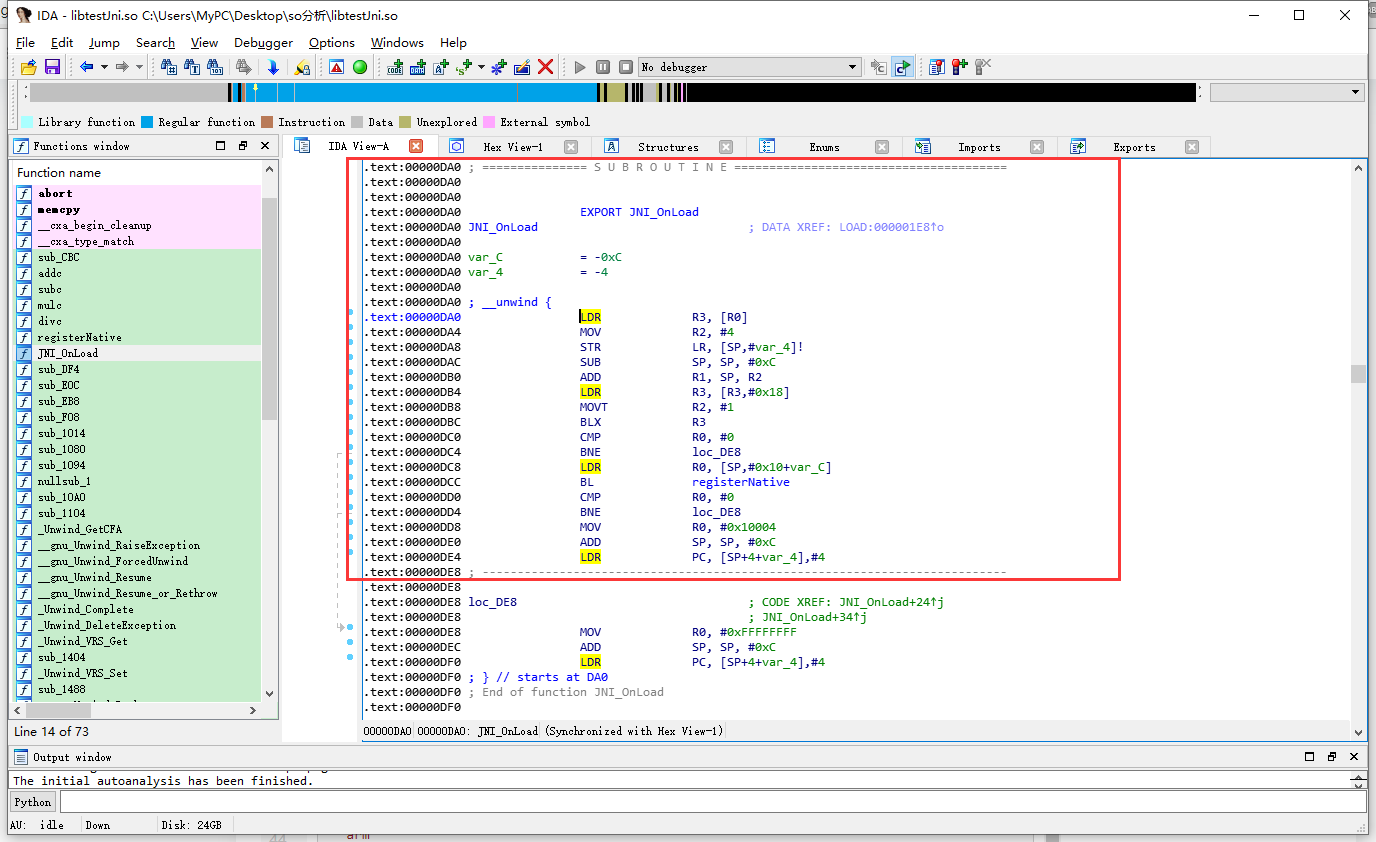
Task: Close the Hex View-1 tab
Action: [x=571, y=147]
